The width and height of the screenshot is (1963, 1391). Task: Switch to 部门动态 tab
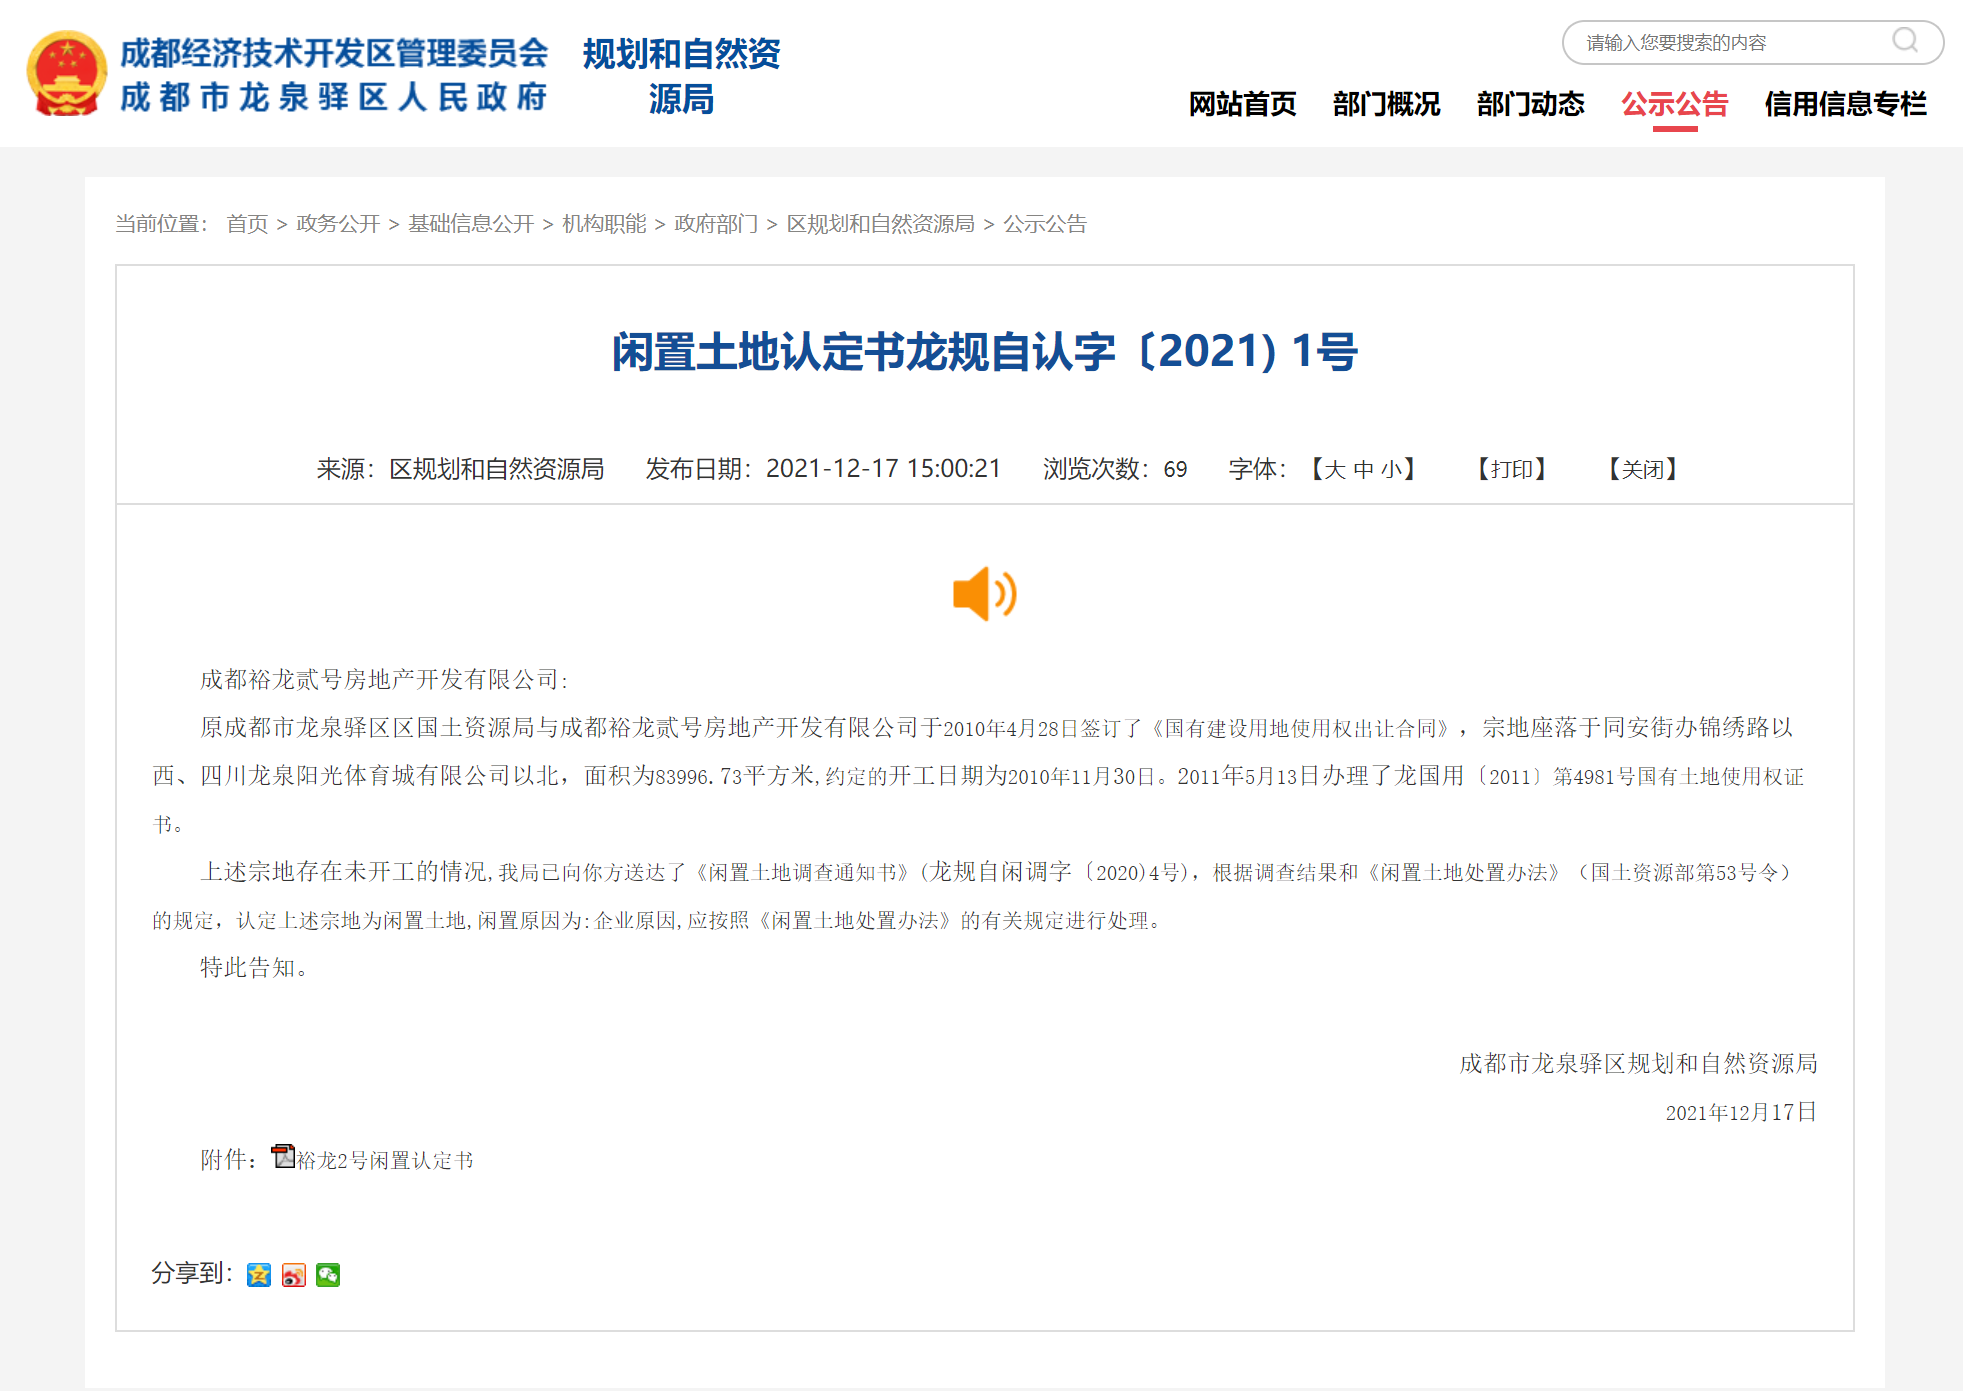(1530, 104)
